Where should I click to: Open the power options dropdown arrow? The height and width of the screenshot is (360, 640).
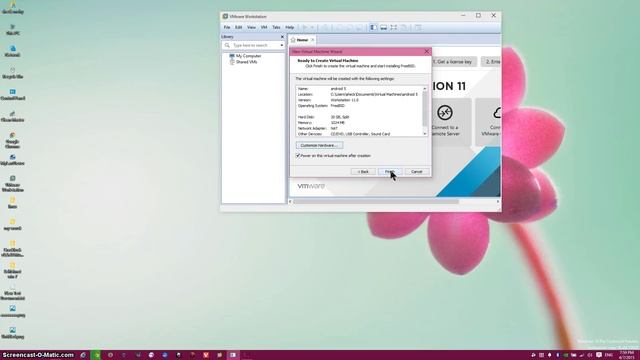click(x=312, y=27)
